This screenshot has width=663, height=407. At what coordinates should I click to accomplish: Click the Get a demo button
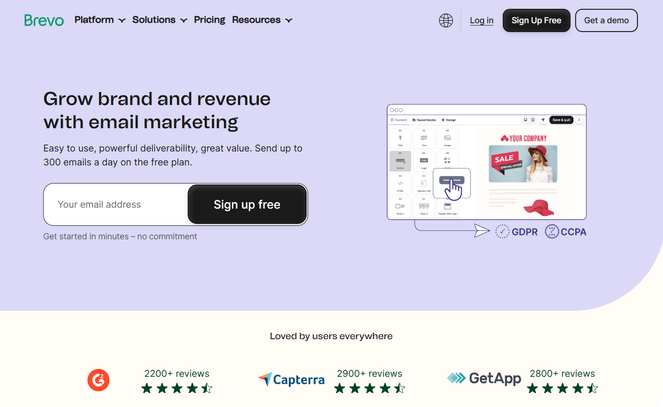606,20
